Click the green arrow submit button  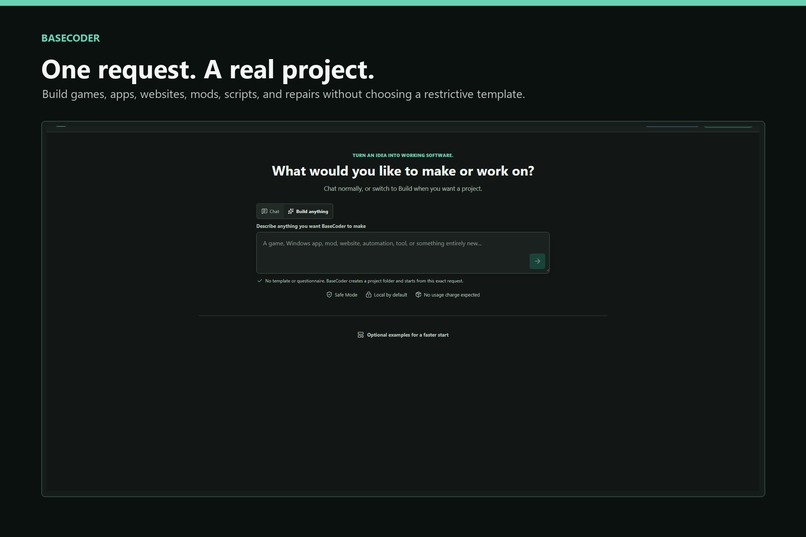[x=537, y=261]
